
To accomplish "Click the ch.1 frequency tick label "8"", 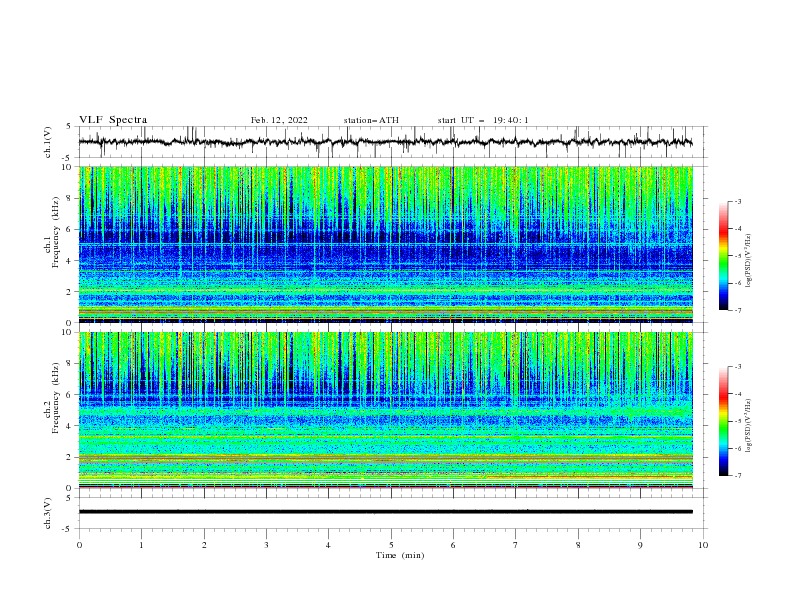I will click(69, 198).
